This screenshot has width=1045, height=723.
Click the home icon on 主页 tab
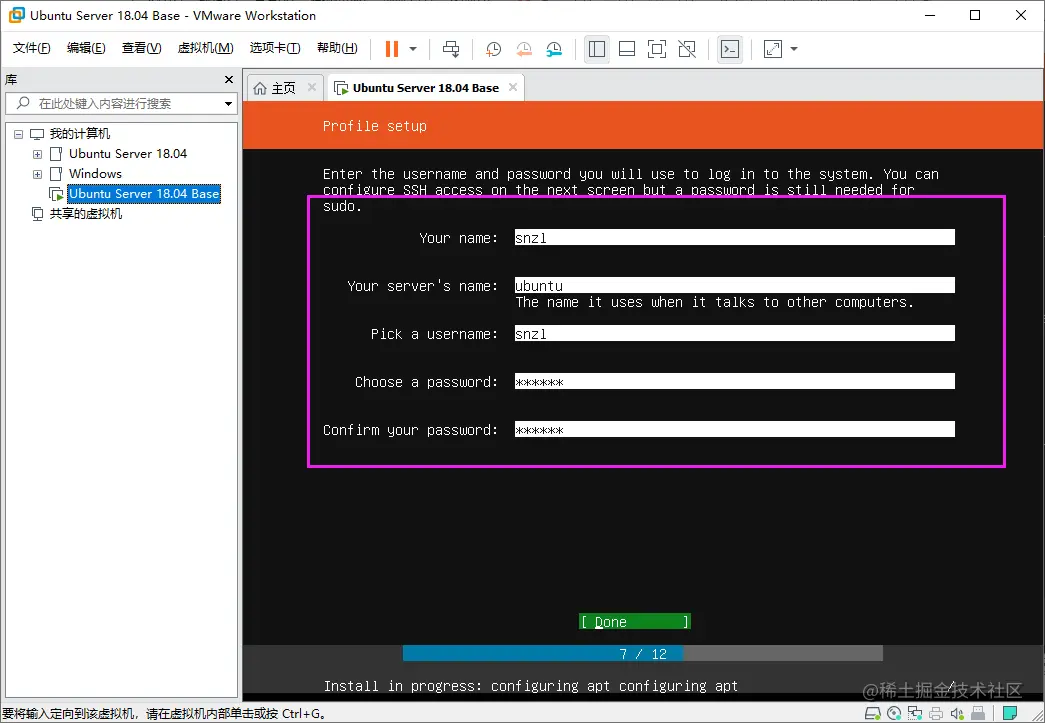click(x=261, y=89)
